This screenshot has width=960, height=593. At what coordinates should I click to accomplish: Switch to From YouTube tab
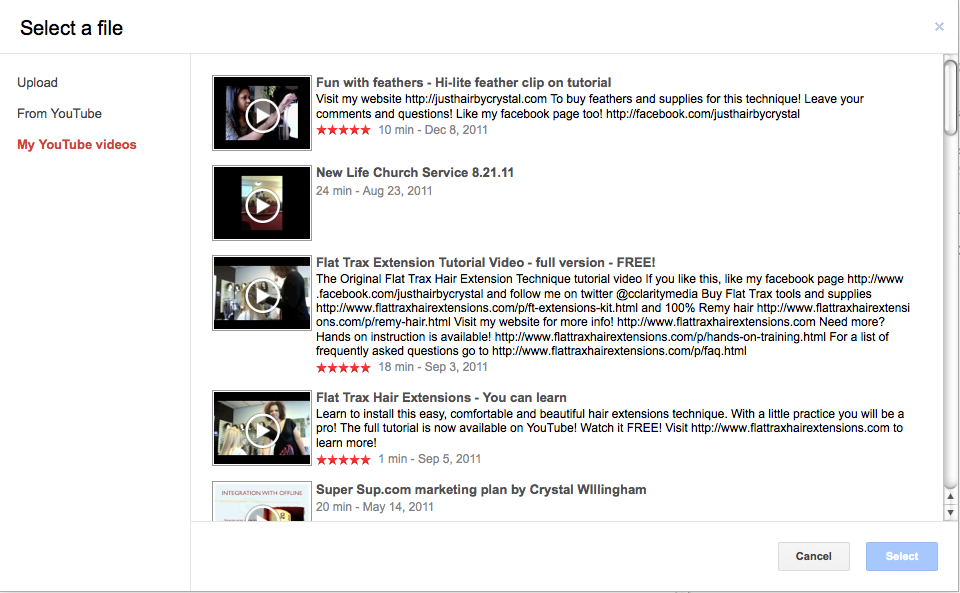tap(59, 113)
